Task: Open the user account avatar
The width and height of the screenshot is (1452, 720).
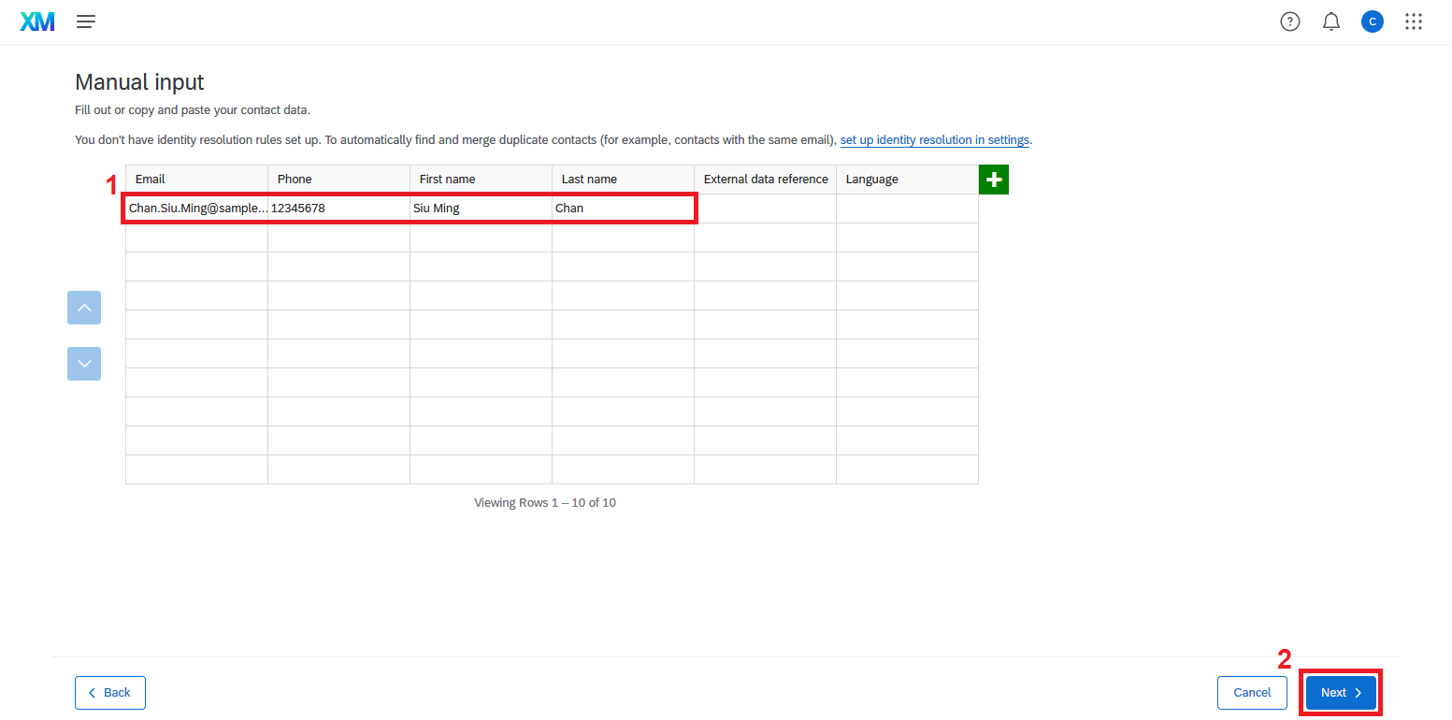Action: (1372, 21)
